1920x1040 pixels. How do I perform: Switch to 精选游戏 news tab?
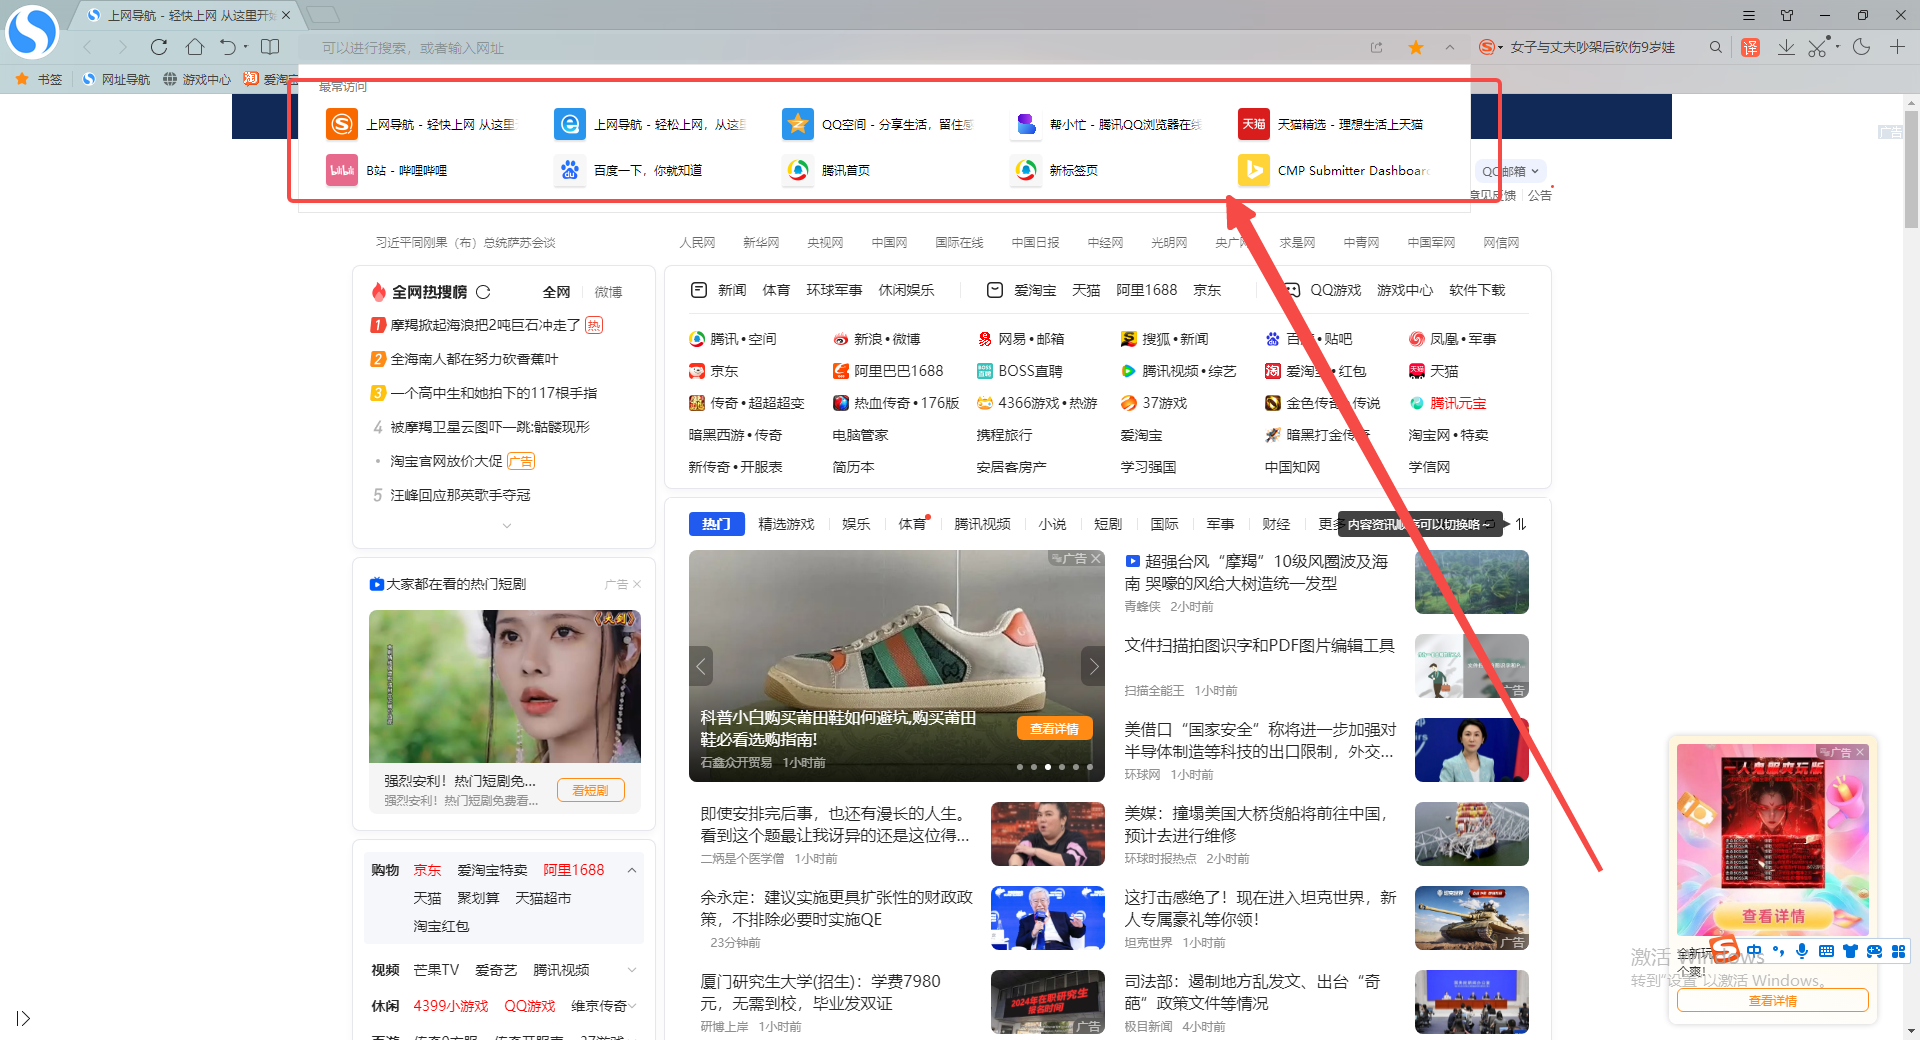(786, 524)
